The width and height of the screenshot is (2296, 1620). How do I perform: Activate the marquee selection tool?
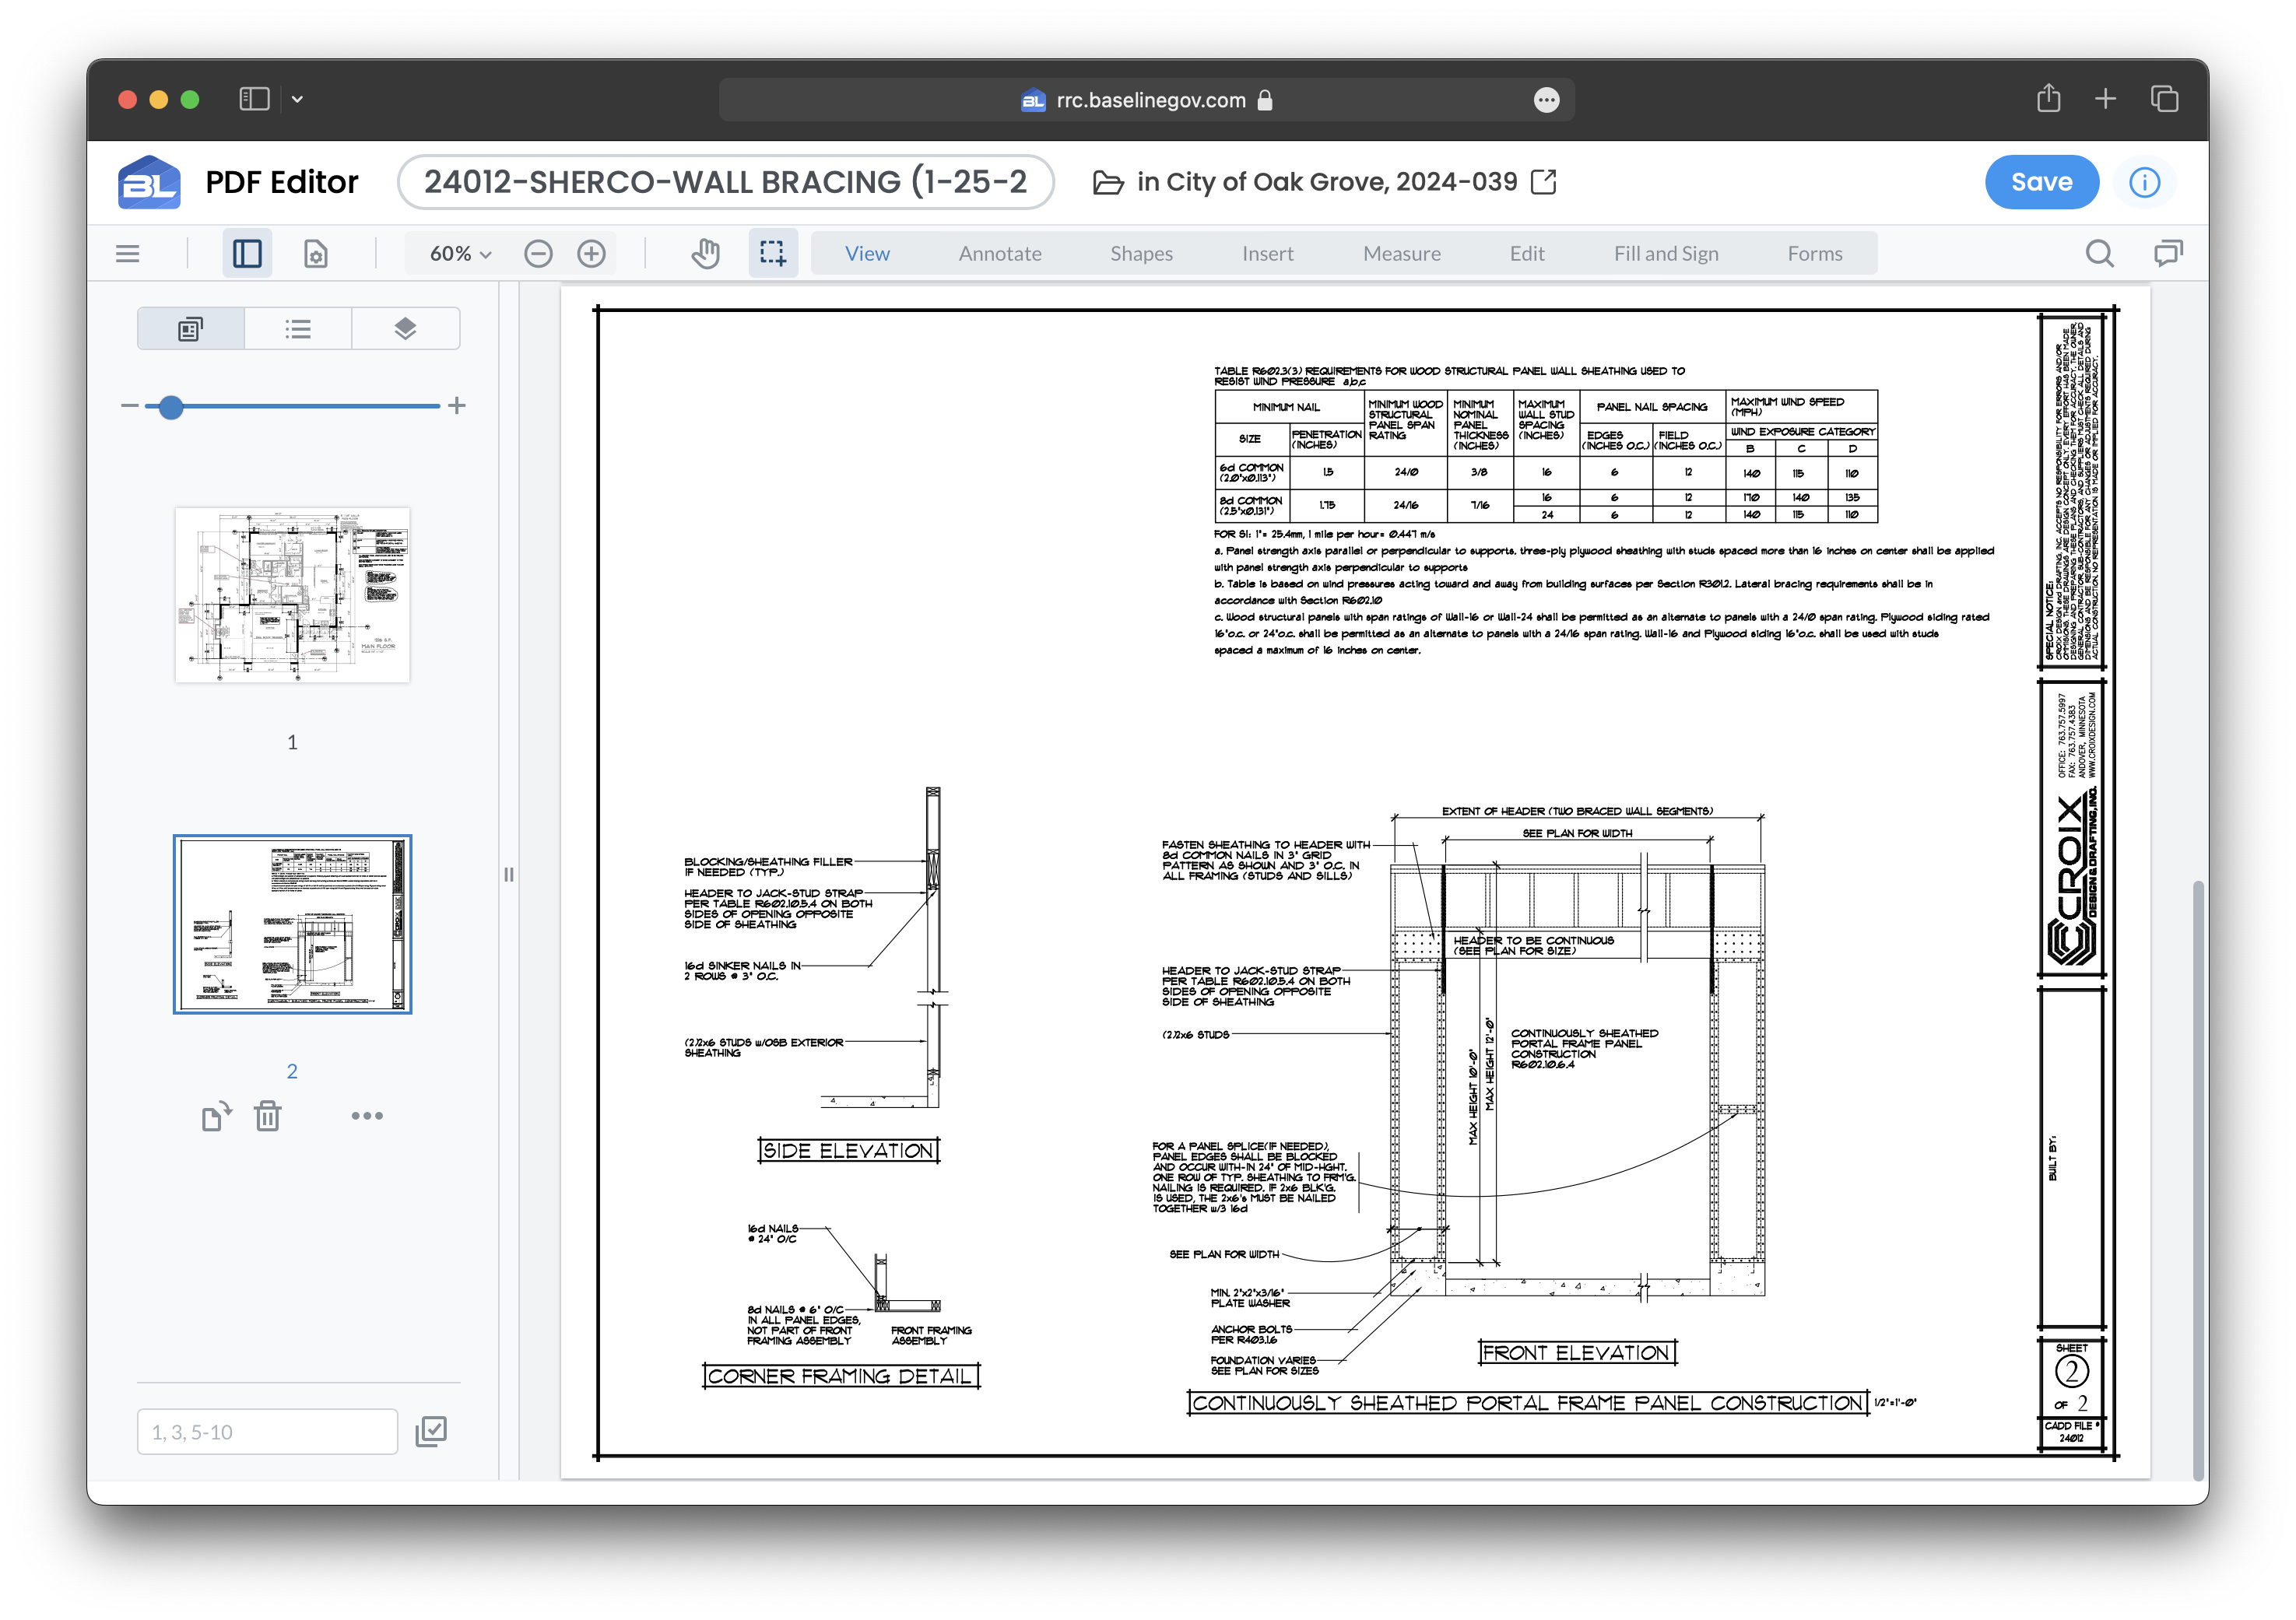click(x=772, y=254)
